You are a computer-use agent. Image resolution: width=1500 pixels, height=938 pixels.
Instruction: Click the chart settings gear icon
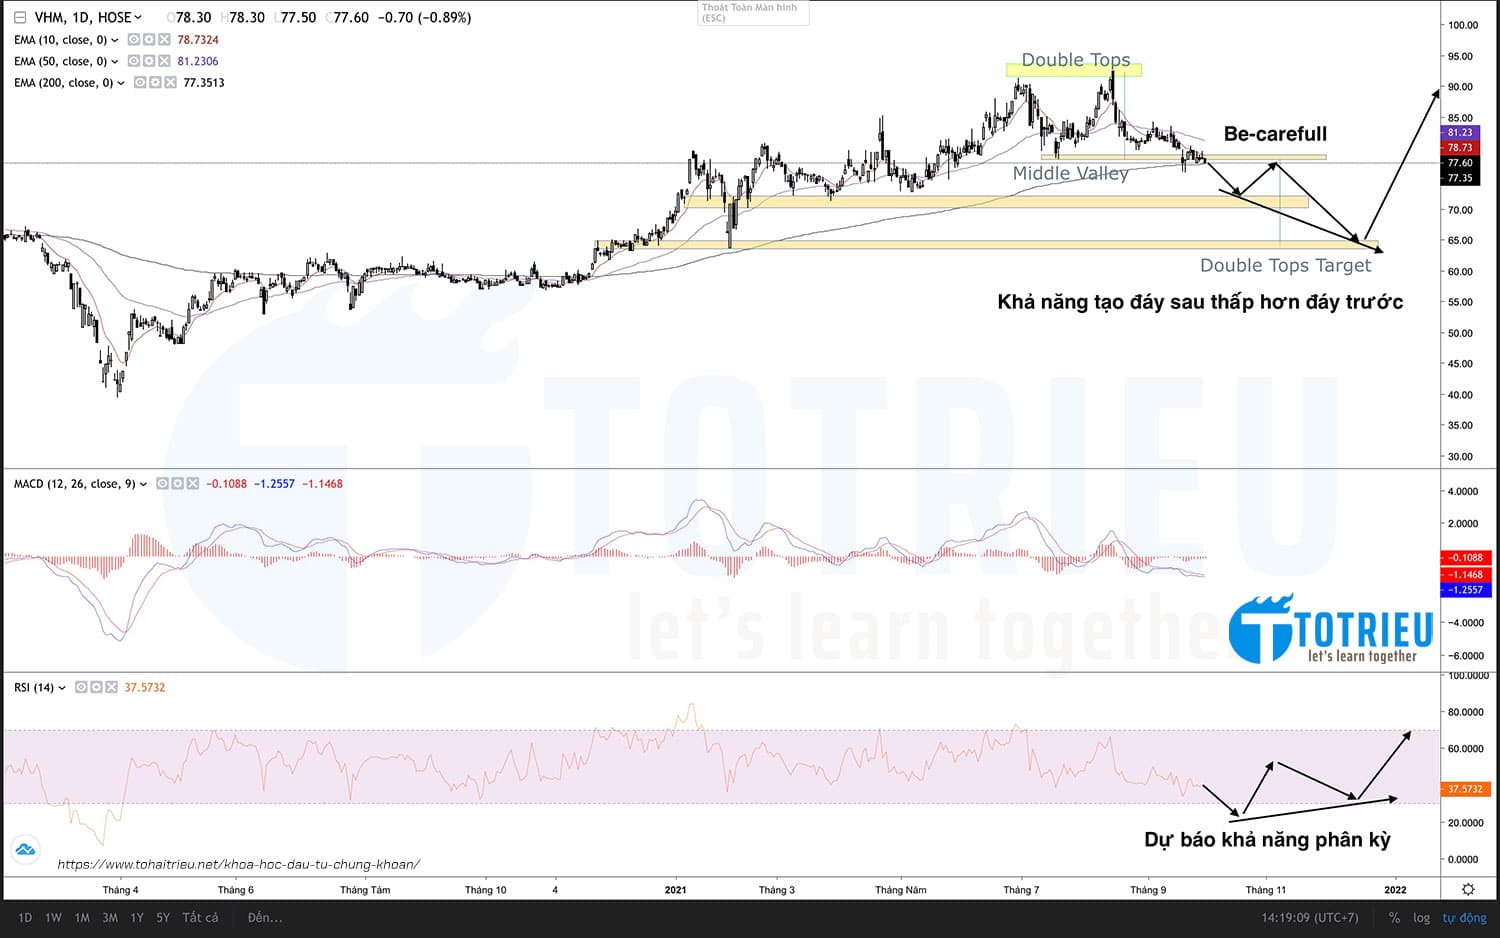1468,889
